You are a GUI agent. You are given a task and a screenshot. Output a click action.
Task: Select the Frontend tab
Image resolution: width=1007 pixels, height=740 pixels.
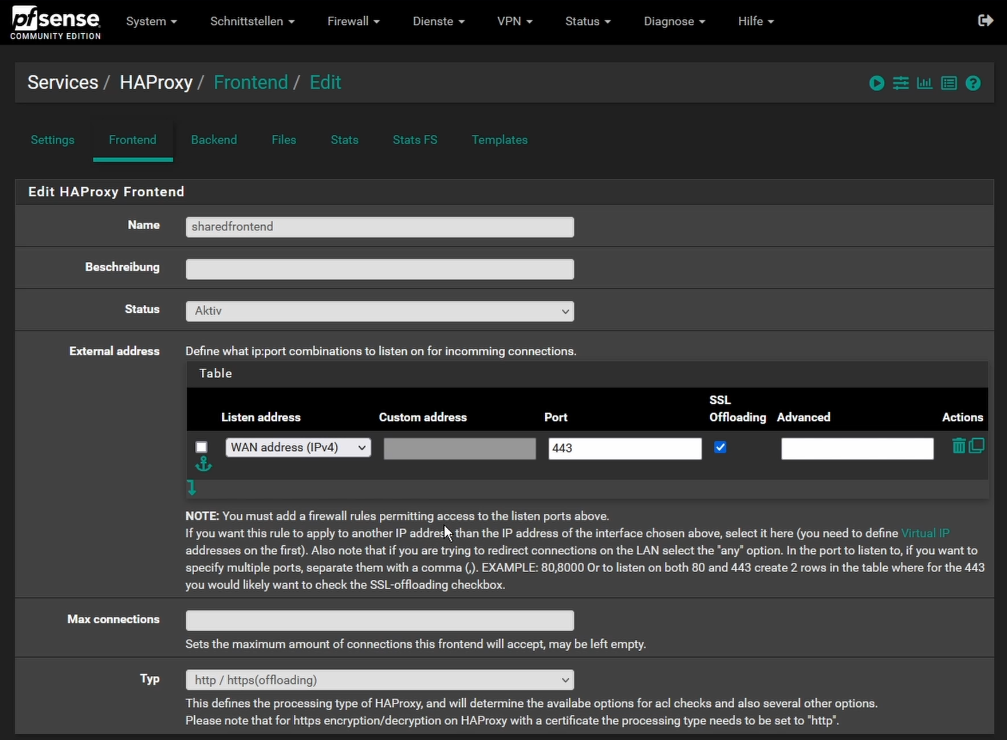pos(132,140)
